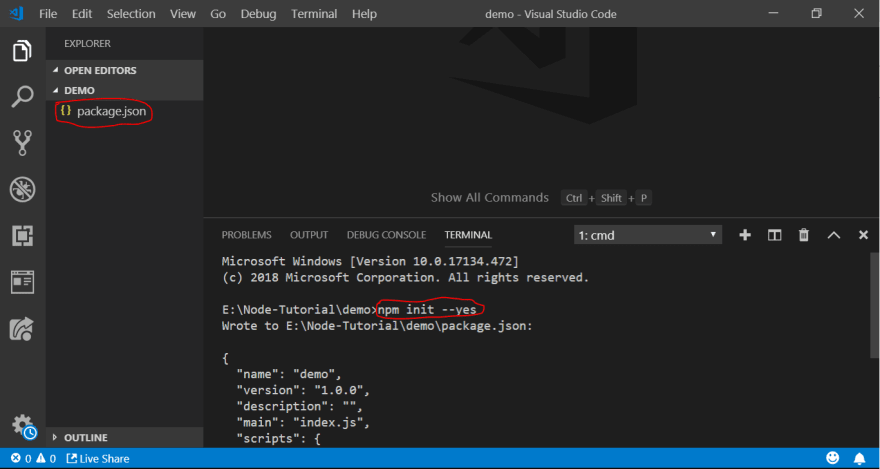Expand the Outline section
The height and width of the screenshot is (469, 880).
[125, 437]
